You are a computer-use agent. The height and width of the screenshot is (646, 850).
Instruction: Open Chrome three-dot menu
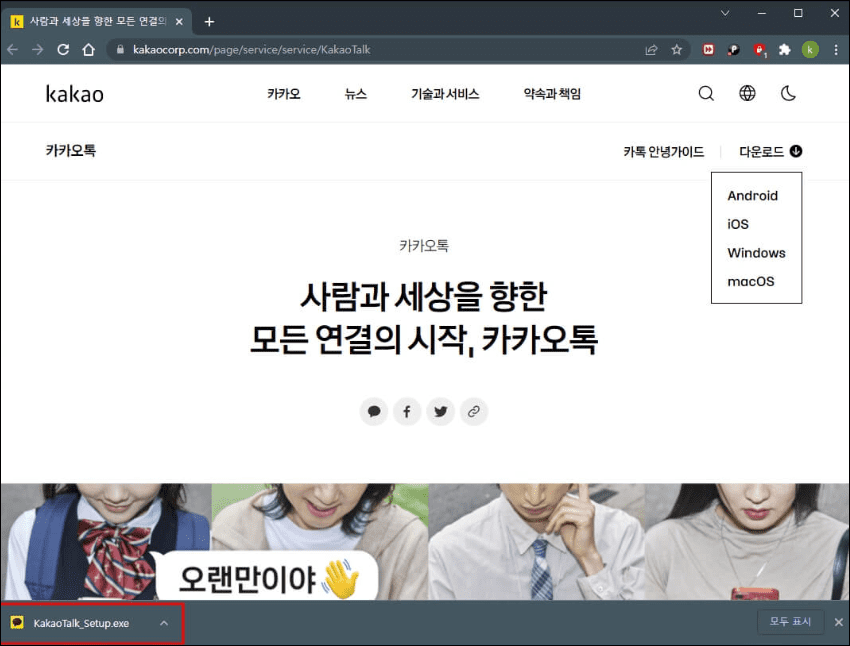[835, 50]
